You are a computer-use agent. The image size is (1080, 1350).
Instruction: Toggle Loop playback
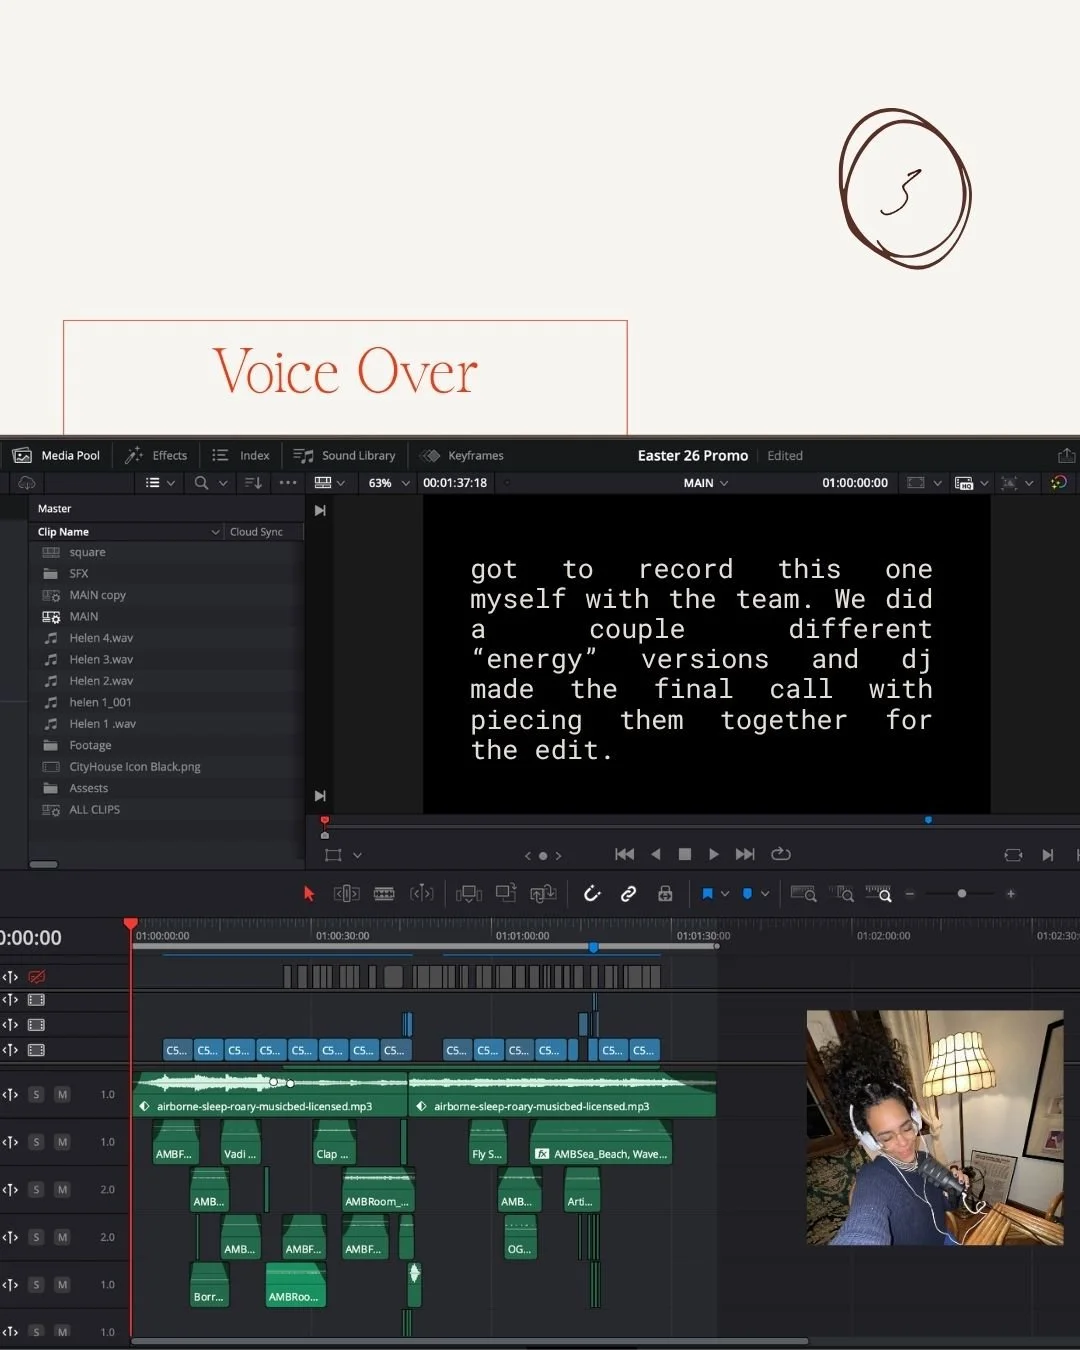(x=781, y=854)
